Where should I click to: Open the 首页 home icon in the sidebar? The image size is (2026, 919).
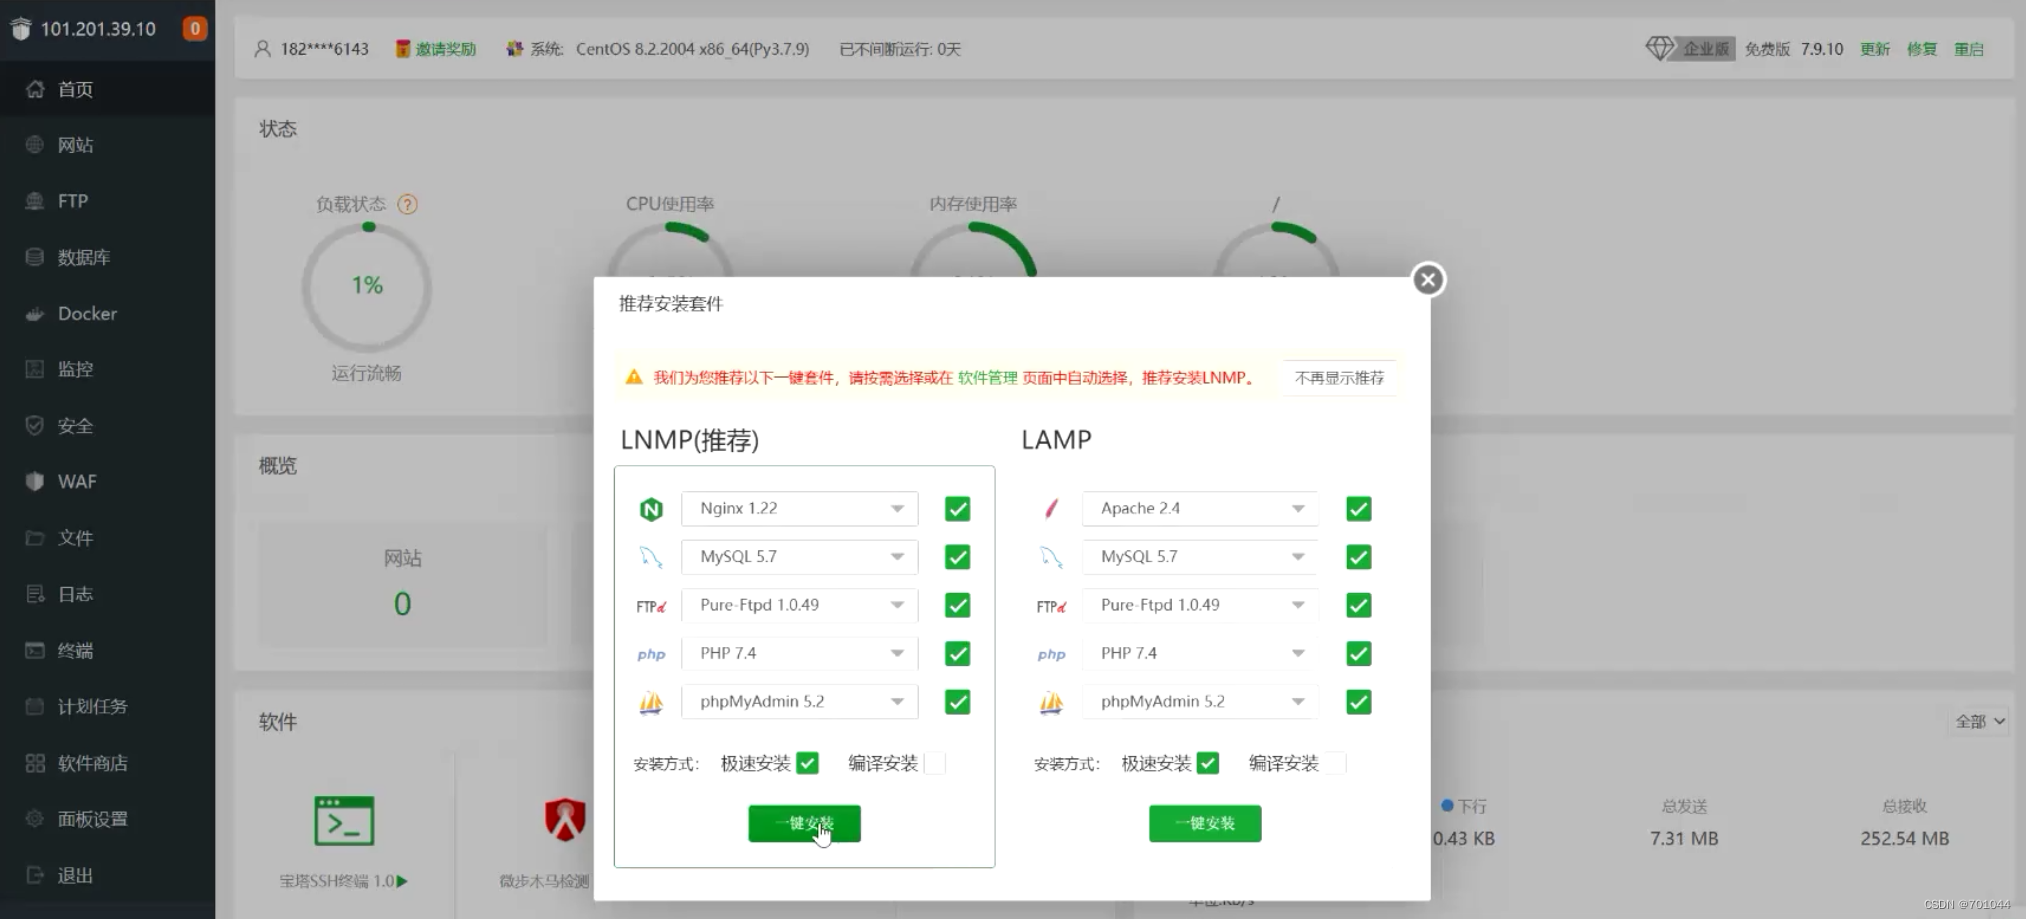[x=35, y=89]
